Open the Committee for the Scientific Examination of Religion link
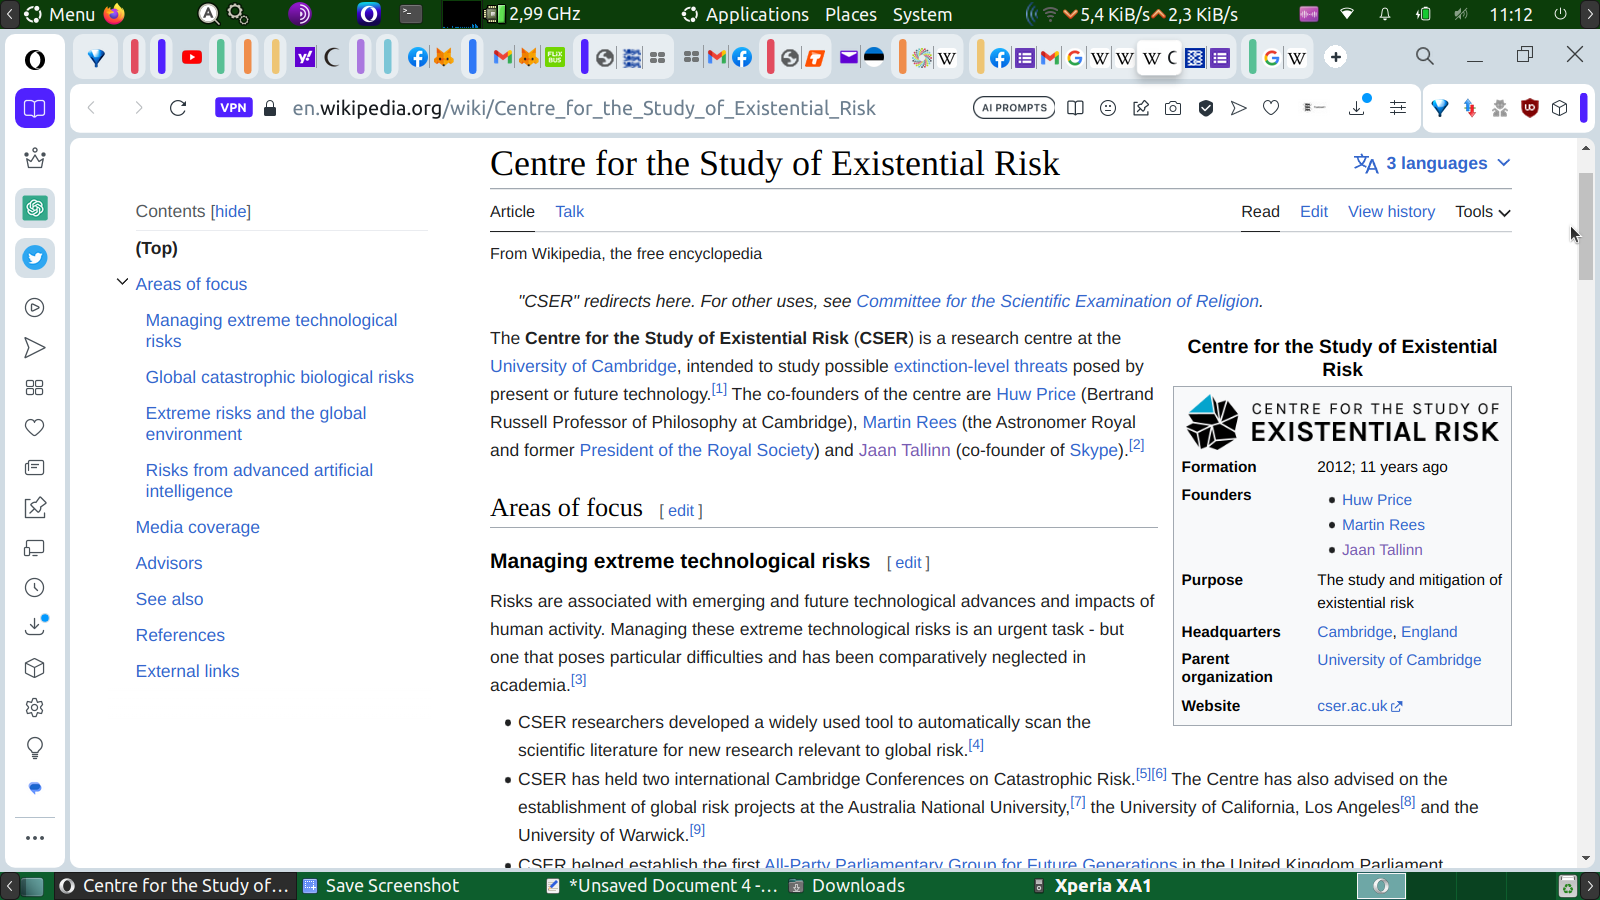The image size is (1600, 900). pyautogui.click(x=1057, y=301)
